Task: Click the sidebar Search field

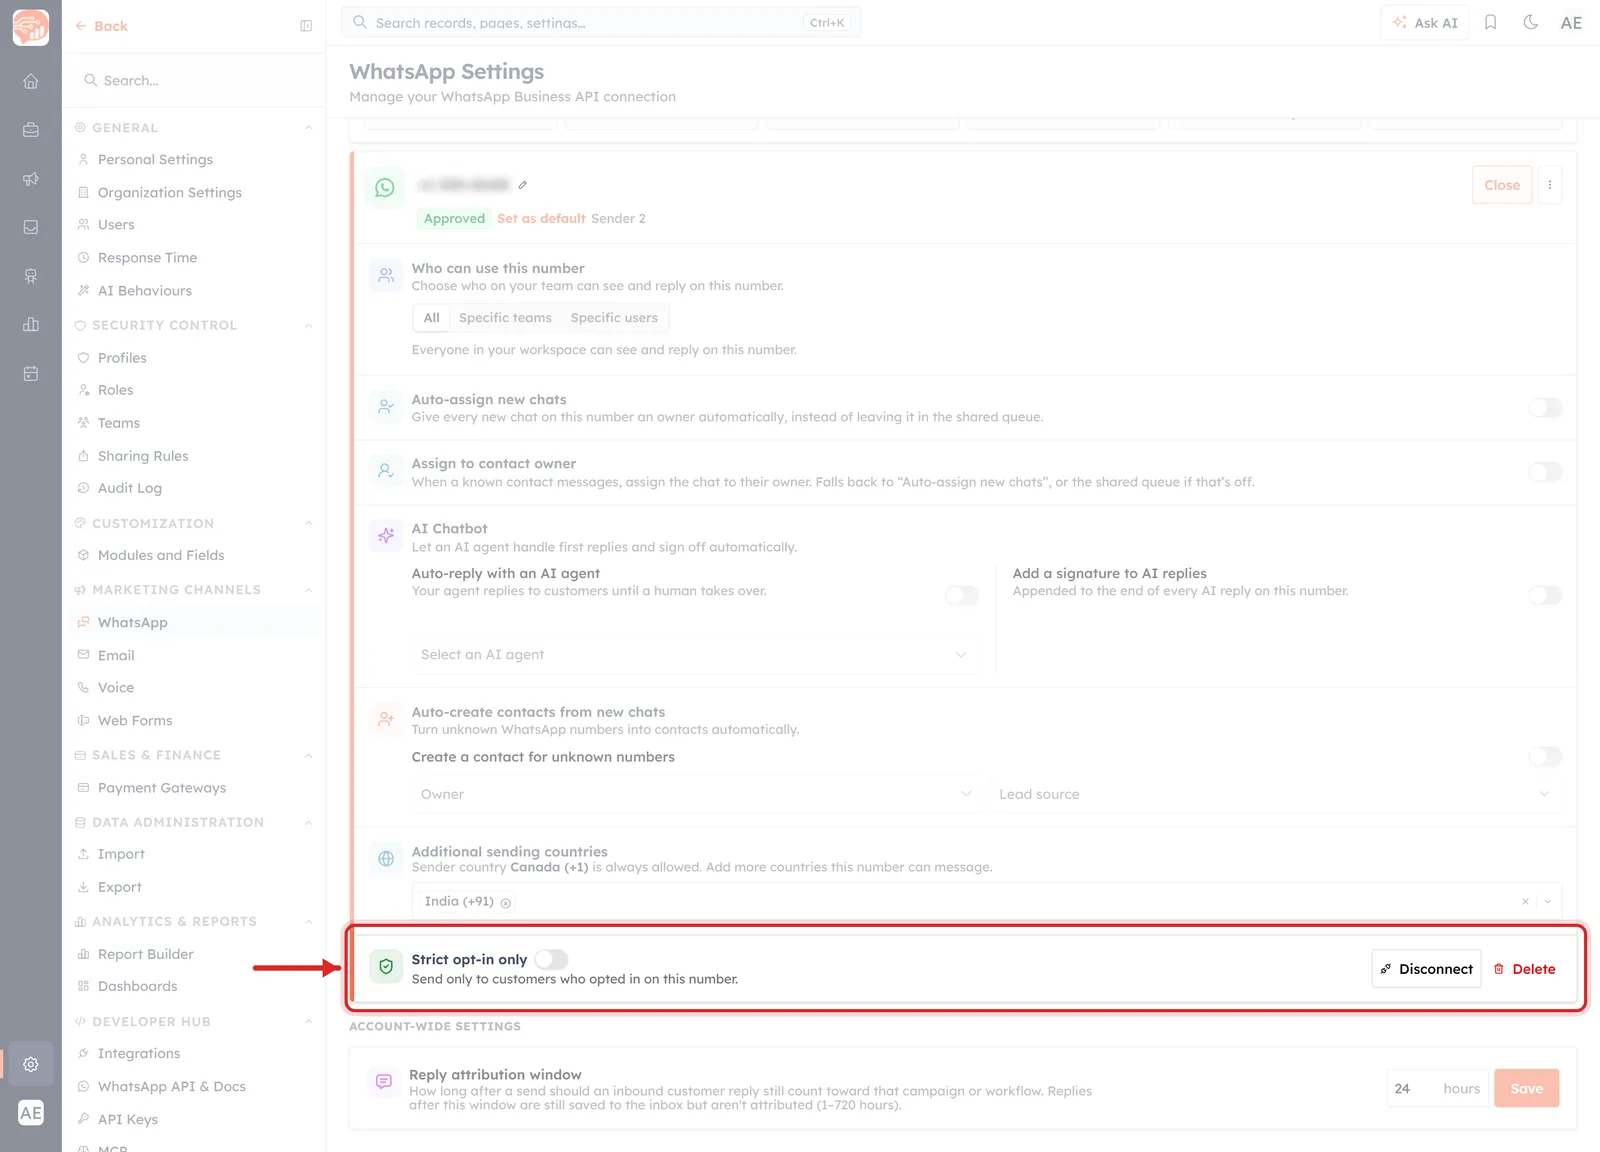Action: [194, 80]
